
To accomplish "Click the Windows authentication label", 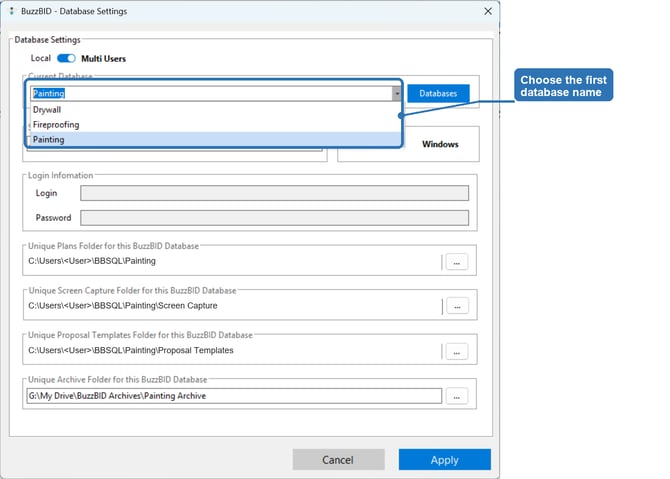I will click(440, 144).
